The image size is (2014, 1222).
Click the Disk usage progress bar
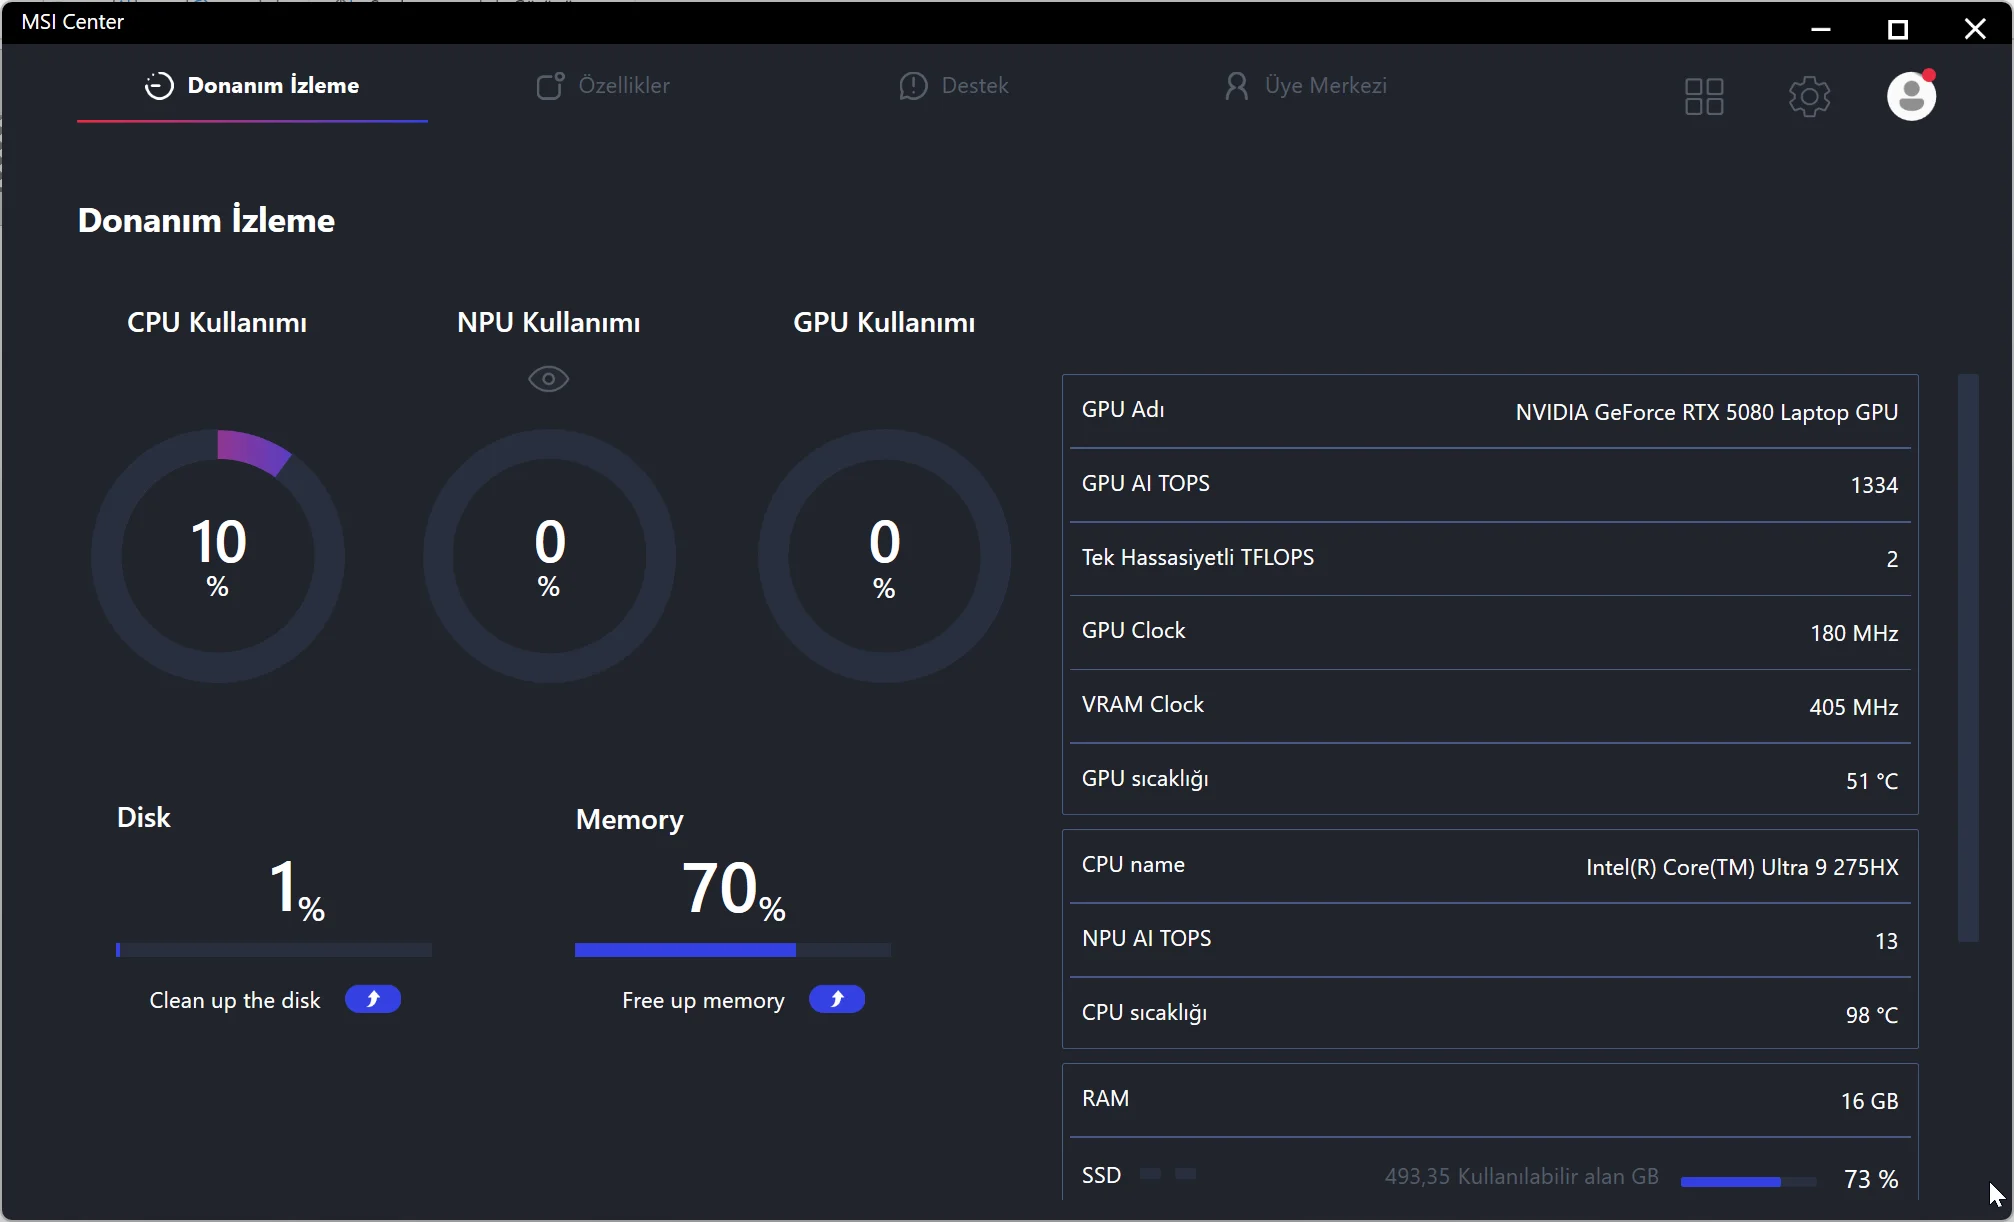[274, 950]
